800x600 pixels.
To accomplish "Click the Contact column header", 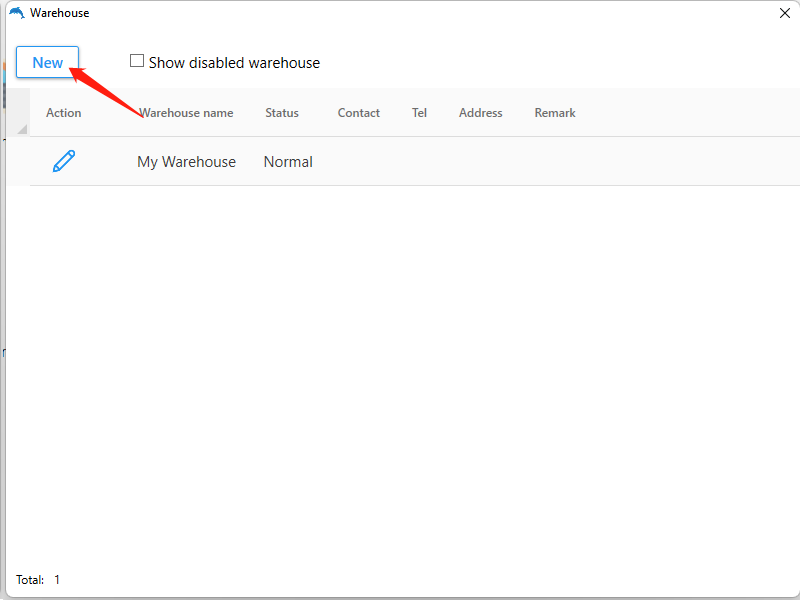I will [x=358, y=113].
